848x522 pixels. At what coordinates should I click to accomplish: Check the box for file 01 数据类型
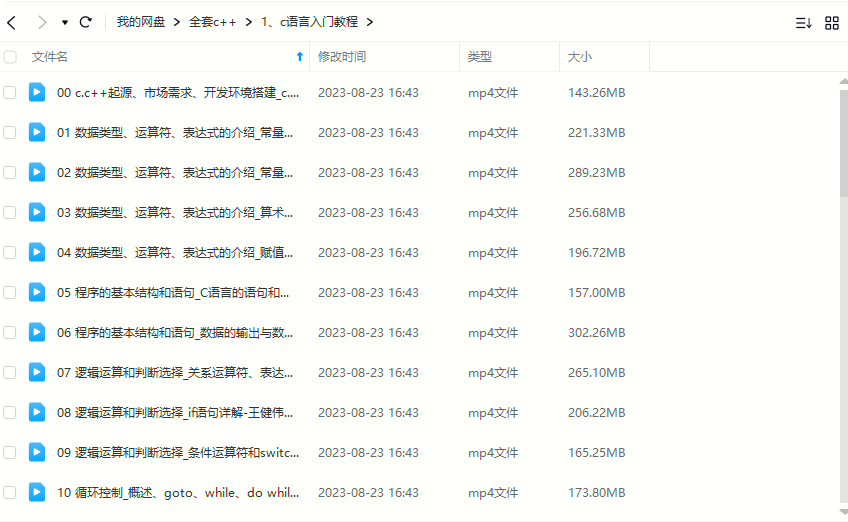click(x=10, y=132)
